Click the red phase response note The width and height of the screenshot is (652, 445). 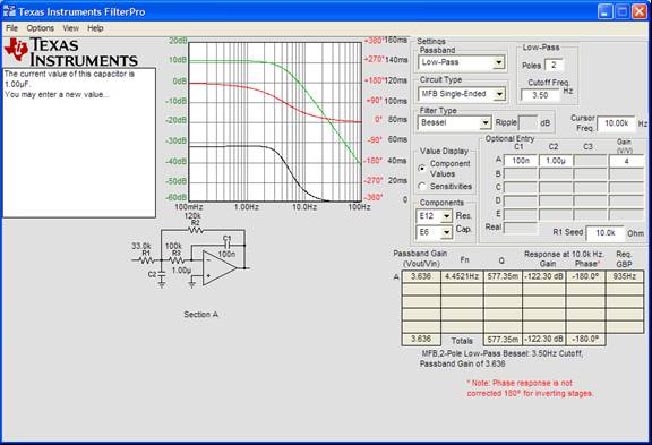click(x=530, y=388)
